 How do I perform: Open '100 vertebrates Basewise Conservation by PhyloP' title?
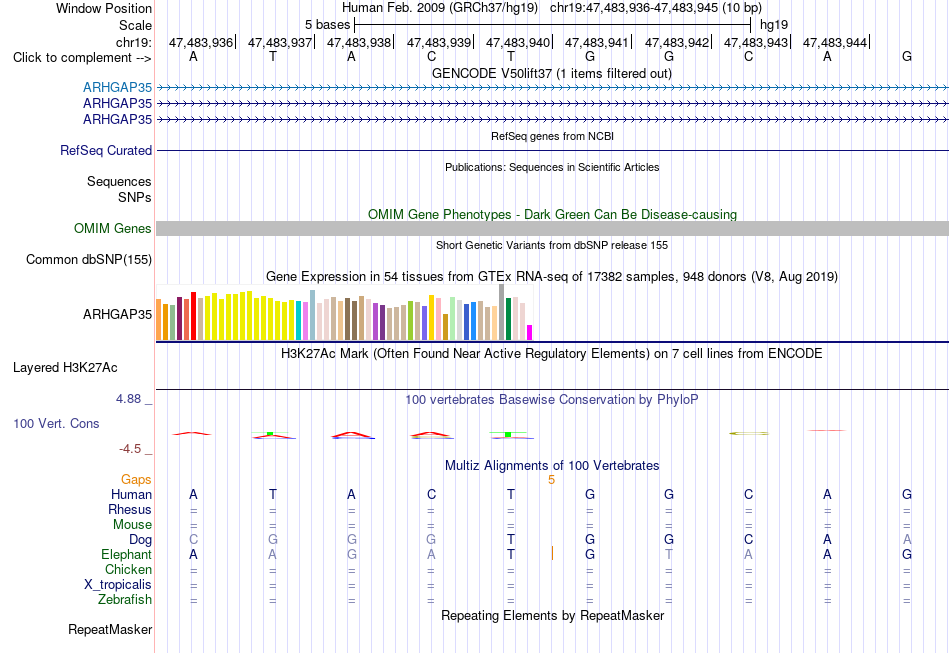pos(552,400)
